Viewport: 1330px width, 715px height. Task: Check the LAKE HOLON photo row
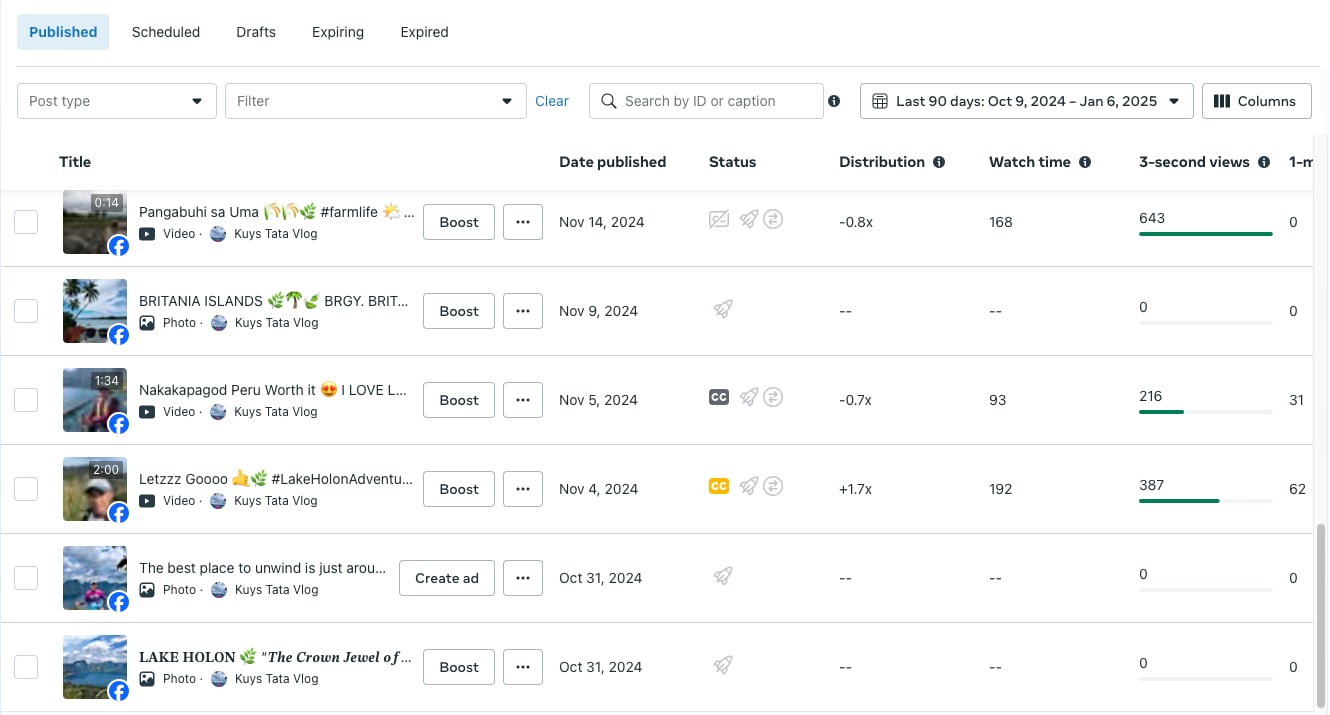26,667
